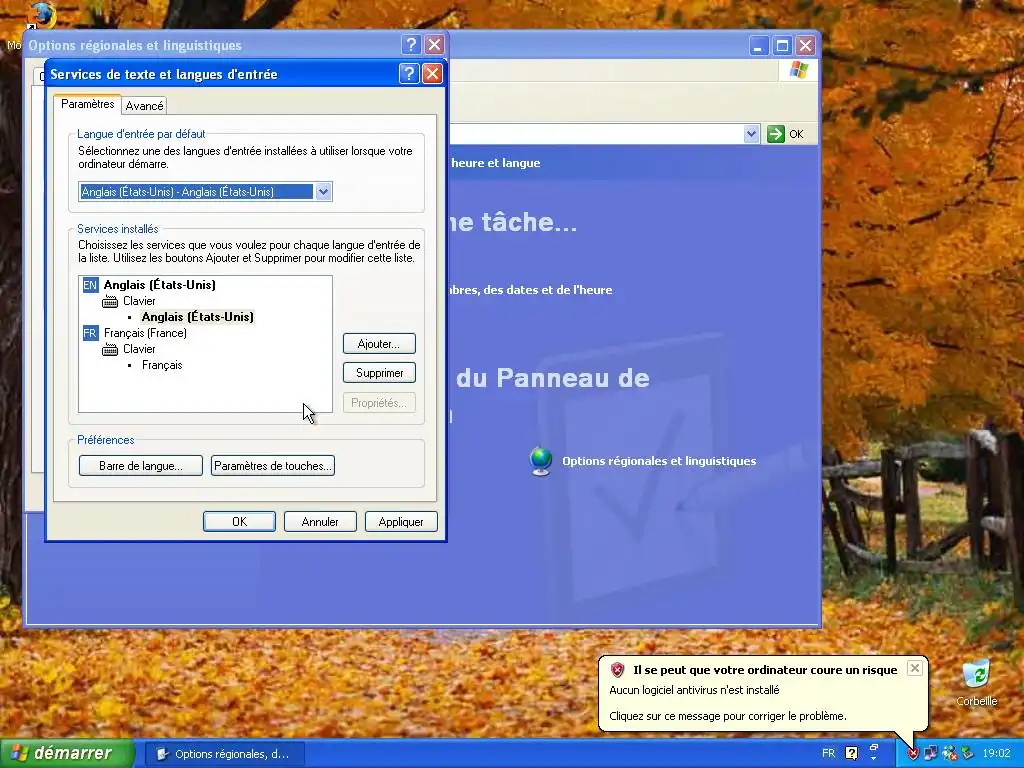Click the Windows flag logo in Control Panel window
Screen dimensions: 1024x768
pyautogui.click(x=798, y=70)
